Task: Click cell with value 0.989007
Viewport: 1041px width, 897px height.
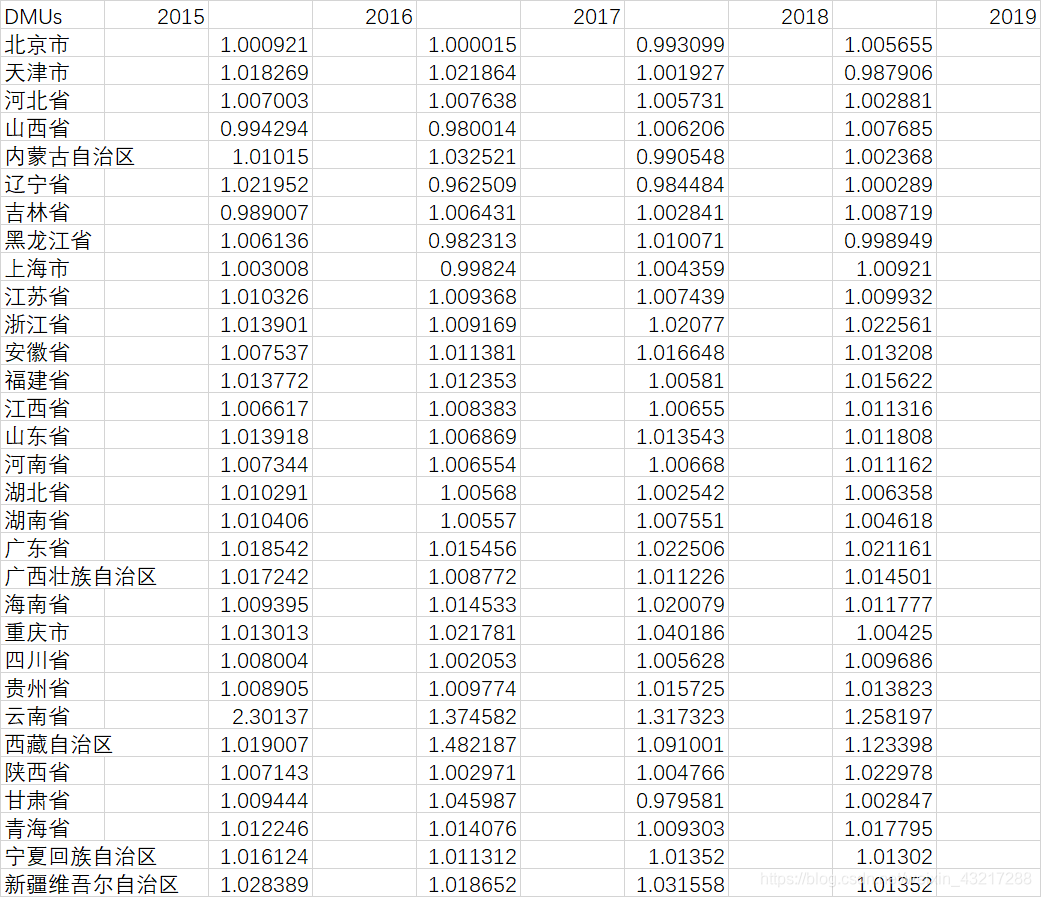Action: [x=260, y=211]
